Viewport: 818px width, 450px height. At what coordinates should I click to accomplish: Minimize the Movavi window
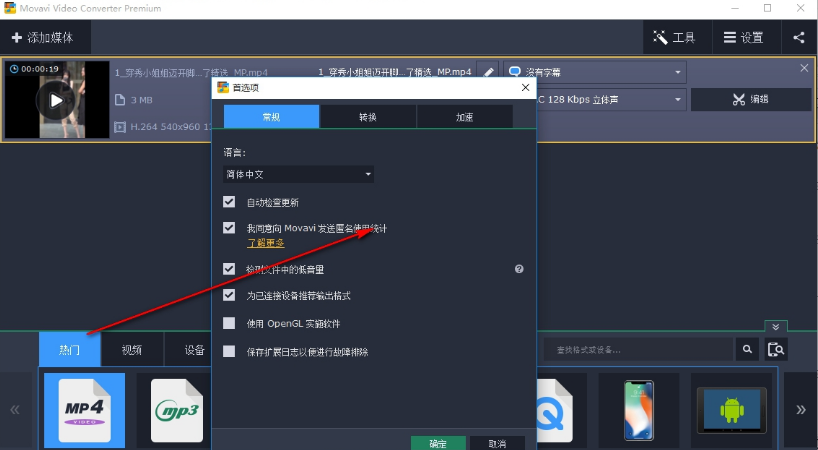tap(735, 8)
